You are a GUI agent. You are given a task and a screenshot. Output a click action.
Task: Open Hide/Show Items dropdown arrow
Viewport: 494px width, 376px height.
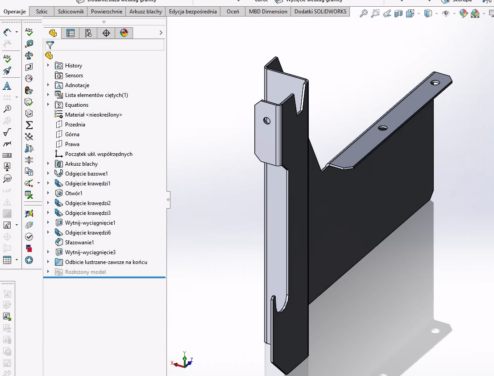(x=455, y=14)
